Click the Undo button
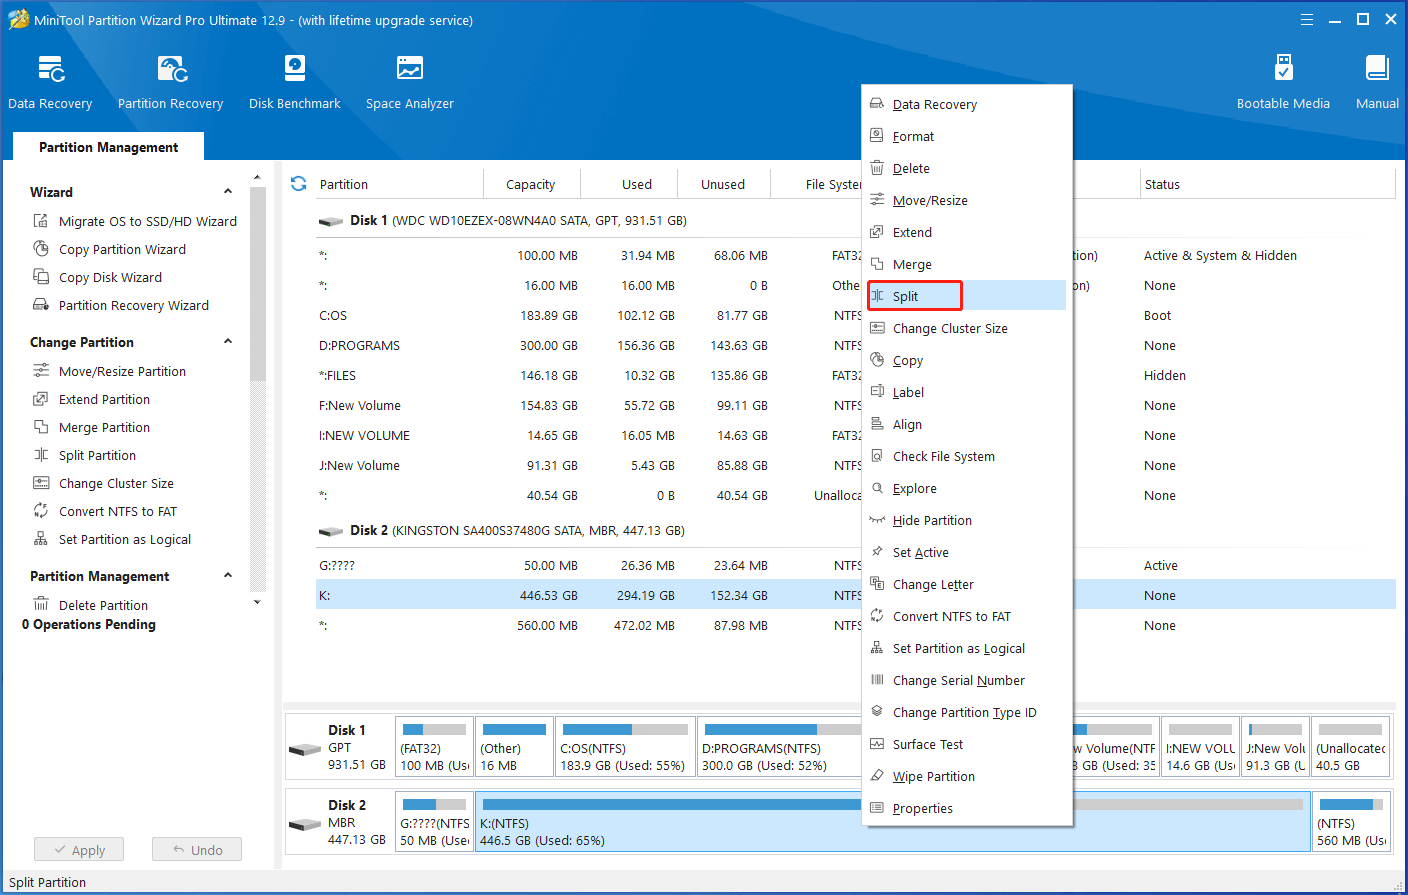1408x895 pixels. pos(197,850)
